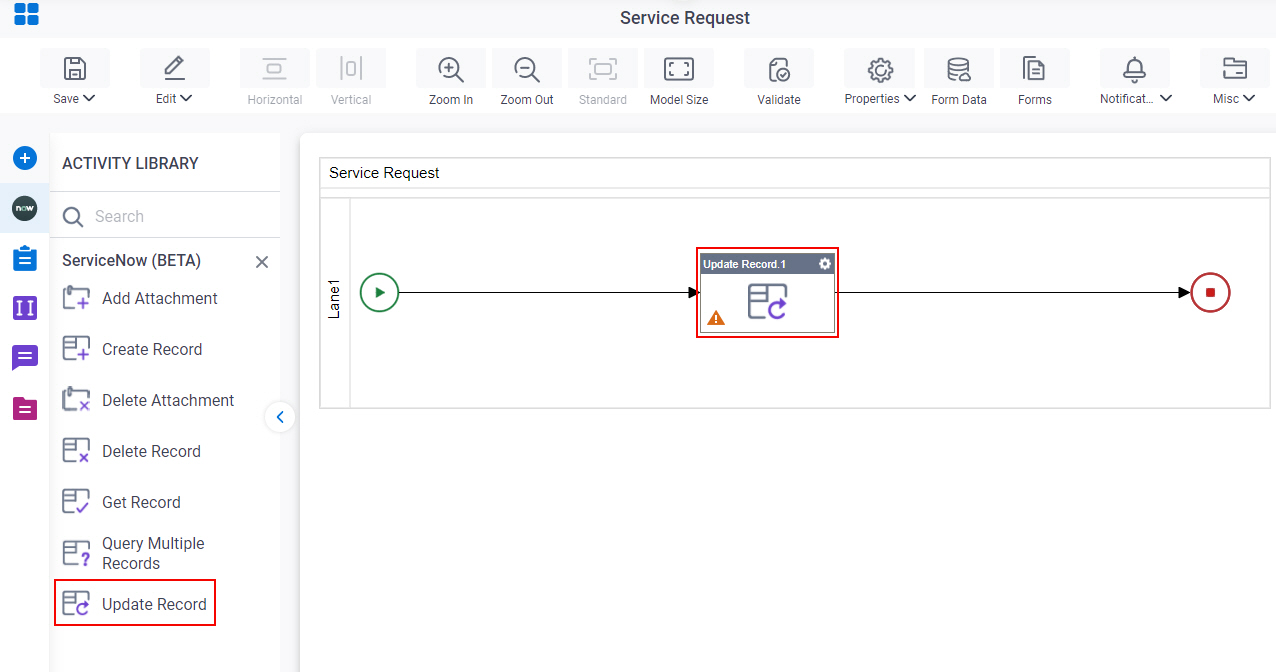Click the ACTIVITY LIBRARY heading
Image resolution: width=1276 pixels, height=672 pixels.
[130, 163]
